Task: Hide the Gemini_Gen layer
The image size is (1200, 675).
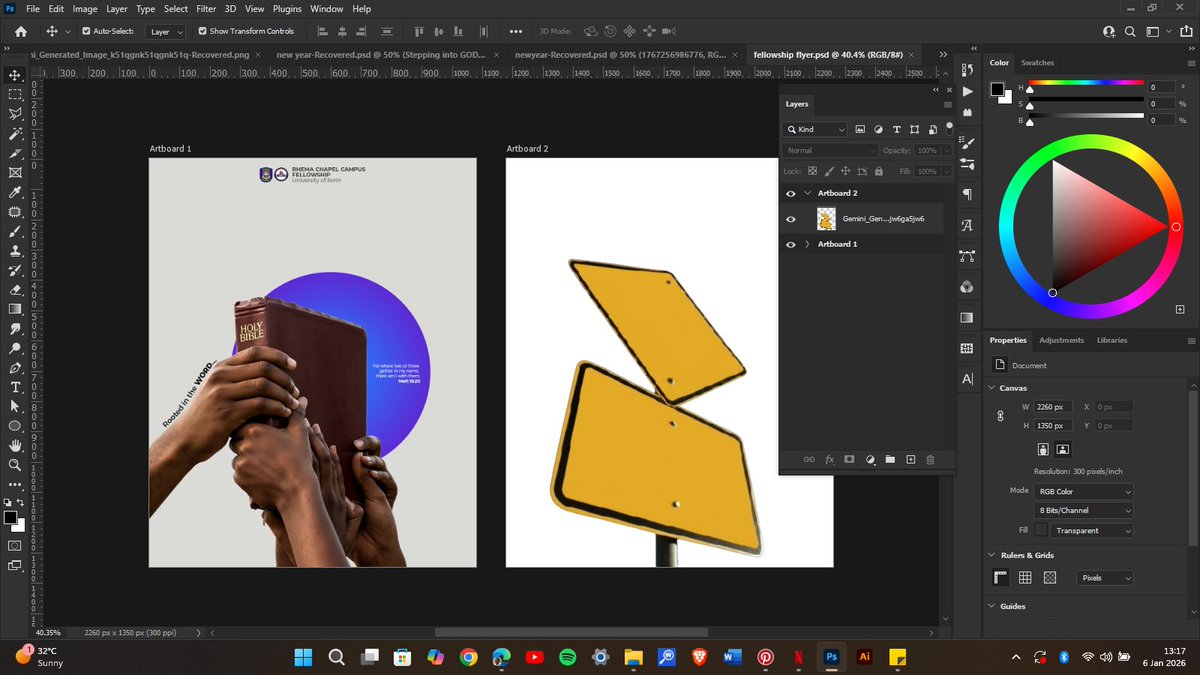Action: click(791, 219)
